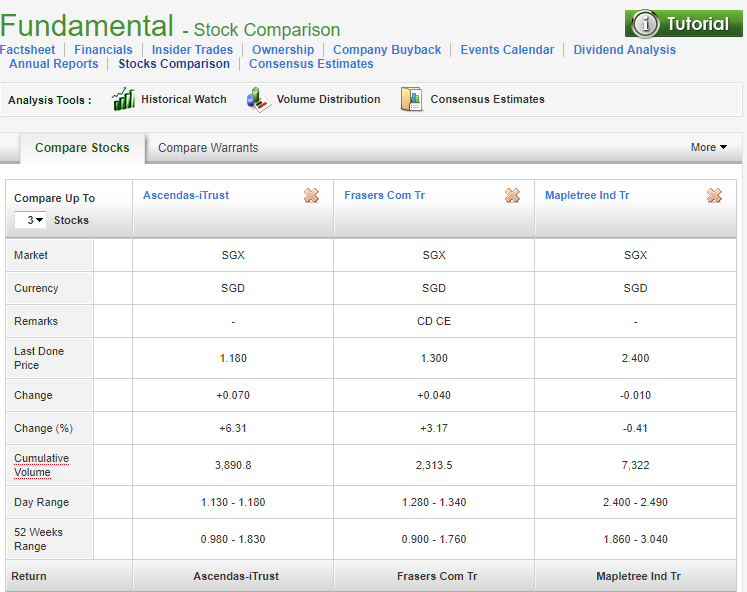This screenshot has width=747, height=592.
Task: Click the -0.010 change value
Action: point(635,395)
